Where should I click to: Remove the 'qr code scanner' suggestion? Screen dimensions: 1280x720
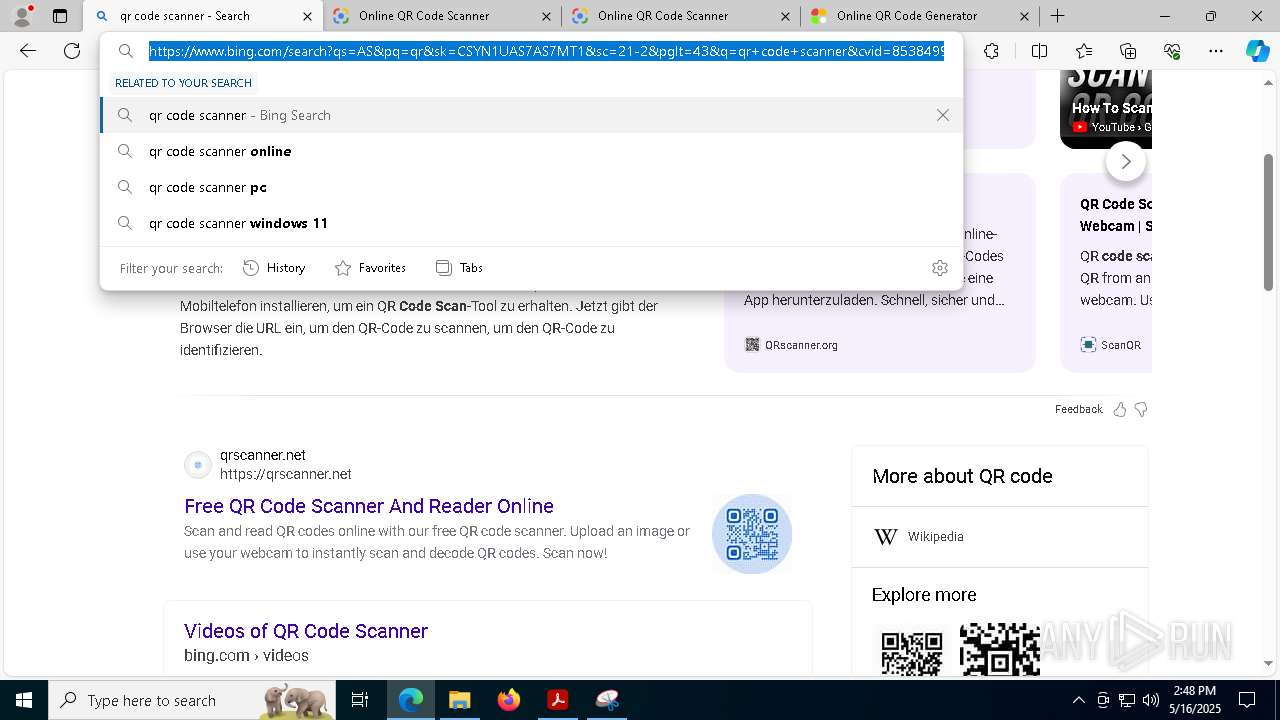point(942,115)
